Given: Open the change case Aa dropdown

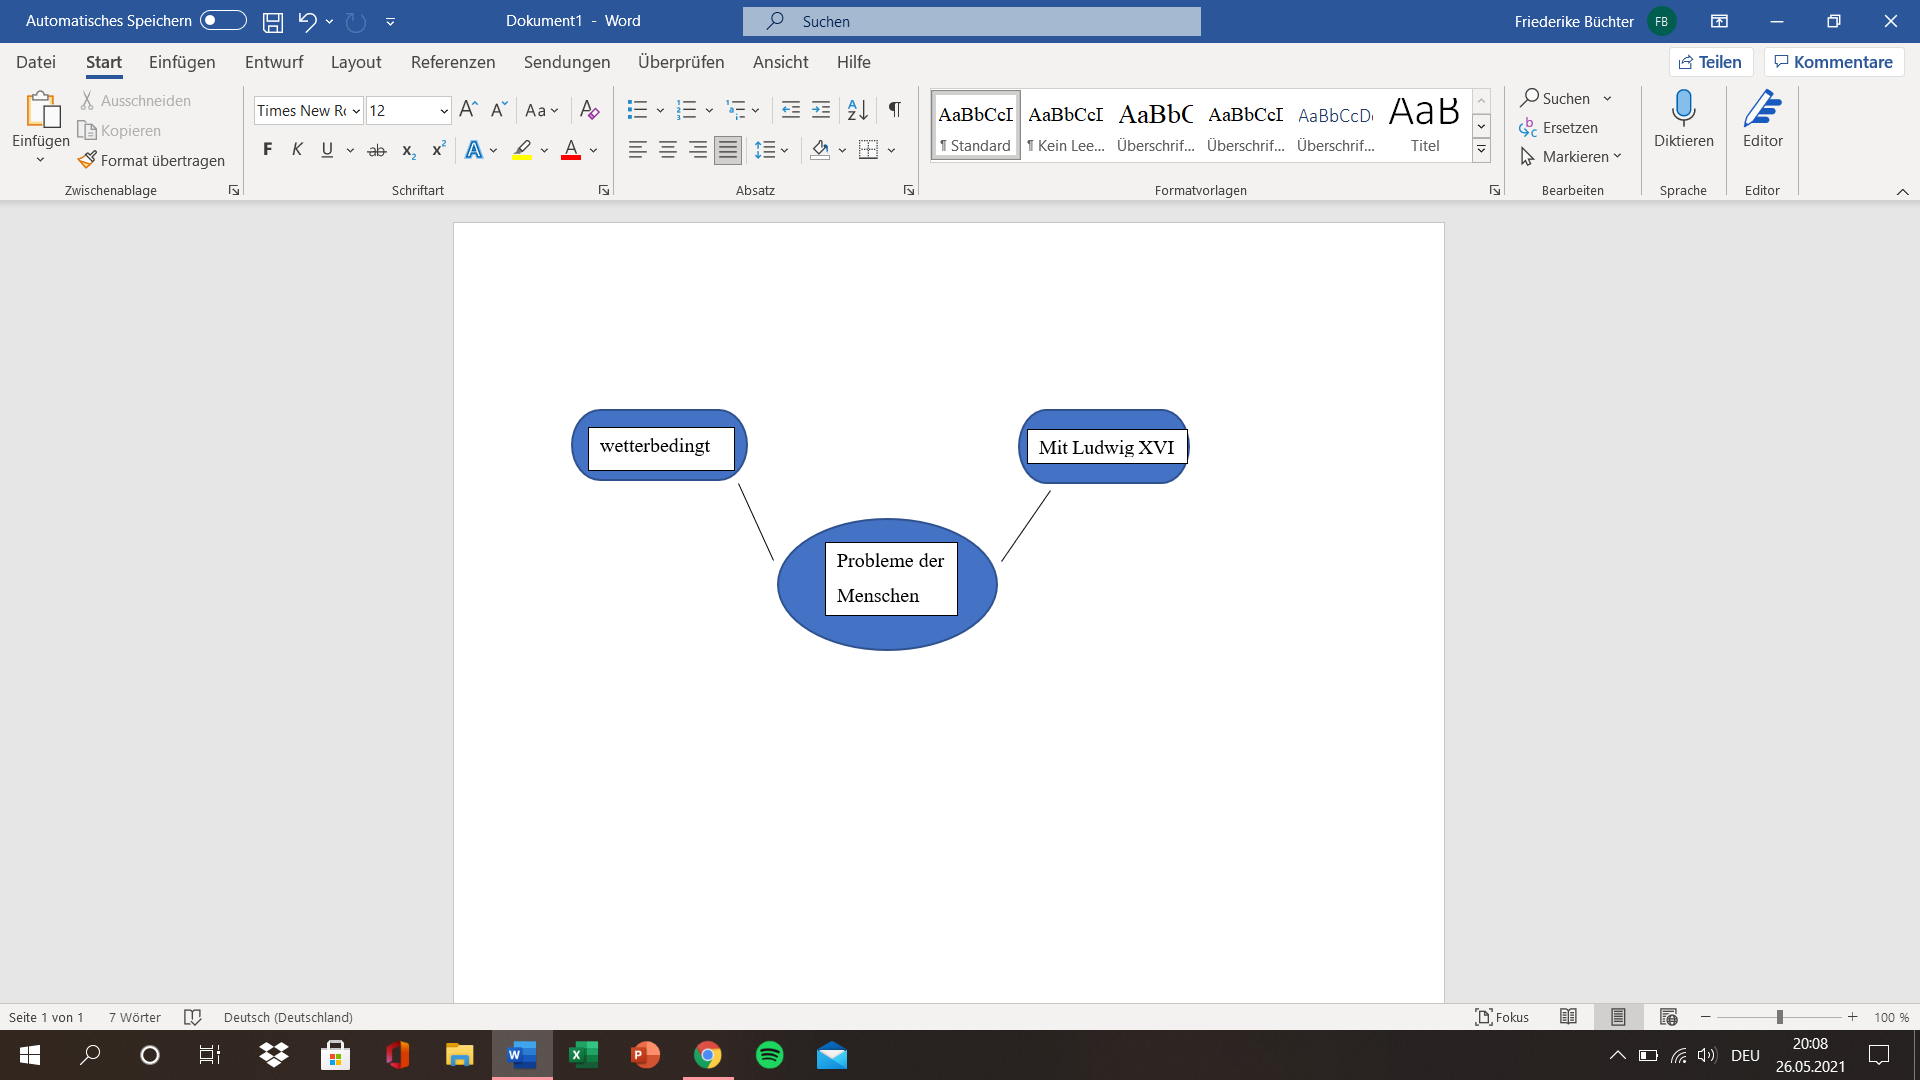Looking at the screenshot, I should (x=541, y=110).
